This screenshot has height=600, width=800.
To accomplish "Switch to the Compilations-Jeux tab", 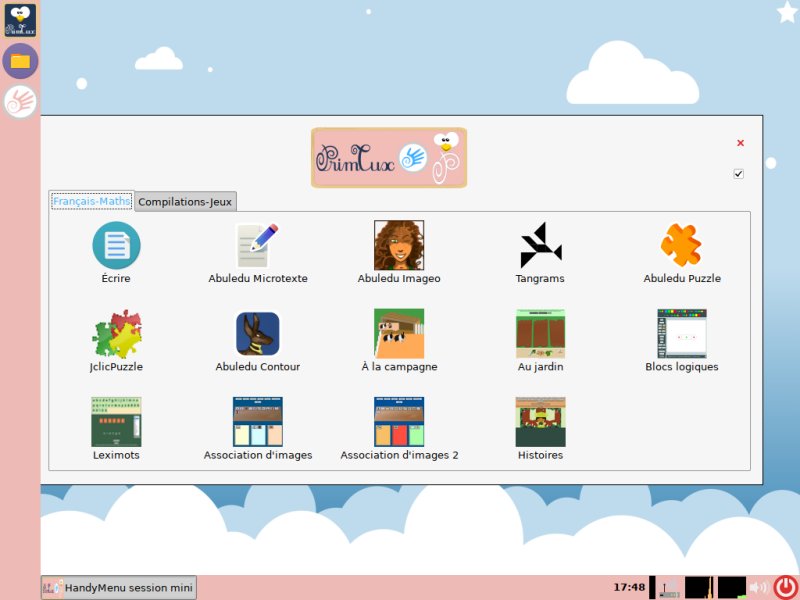I will [185, 201].
